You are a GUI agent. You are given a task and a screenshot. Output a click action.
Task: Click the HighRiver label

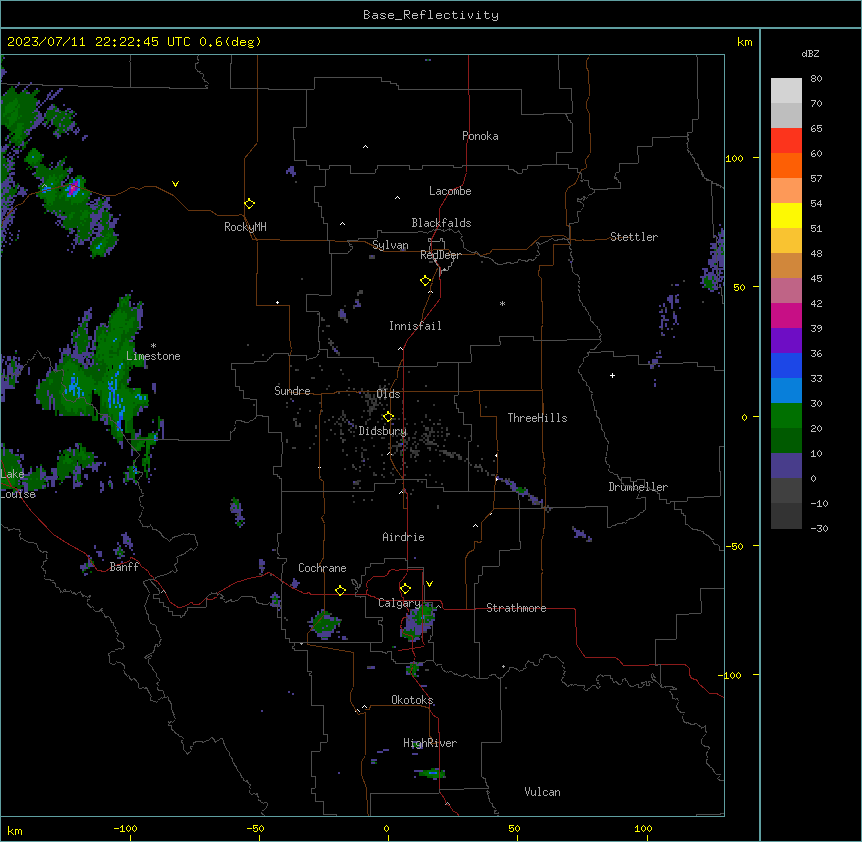(x=430, y=743)
